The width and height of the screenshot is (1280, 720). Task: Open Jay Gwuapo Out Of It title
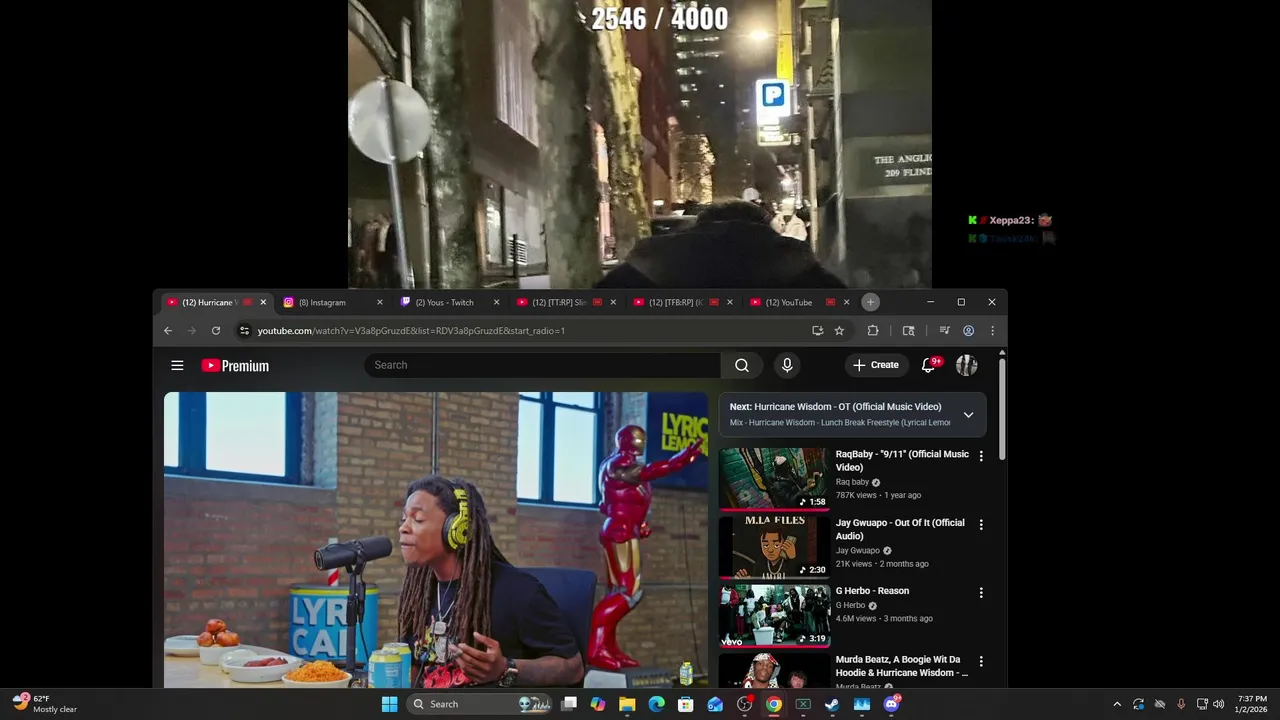pyautogui.click(x=900, y=529)
